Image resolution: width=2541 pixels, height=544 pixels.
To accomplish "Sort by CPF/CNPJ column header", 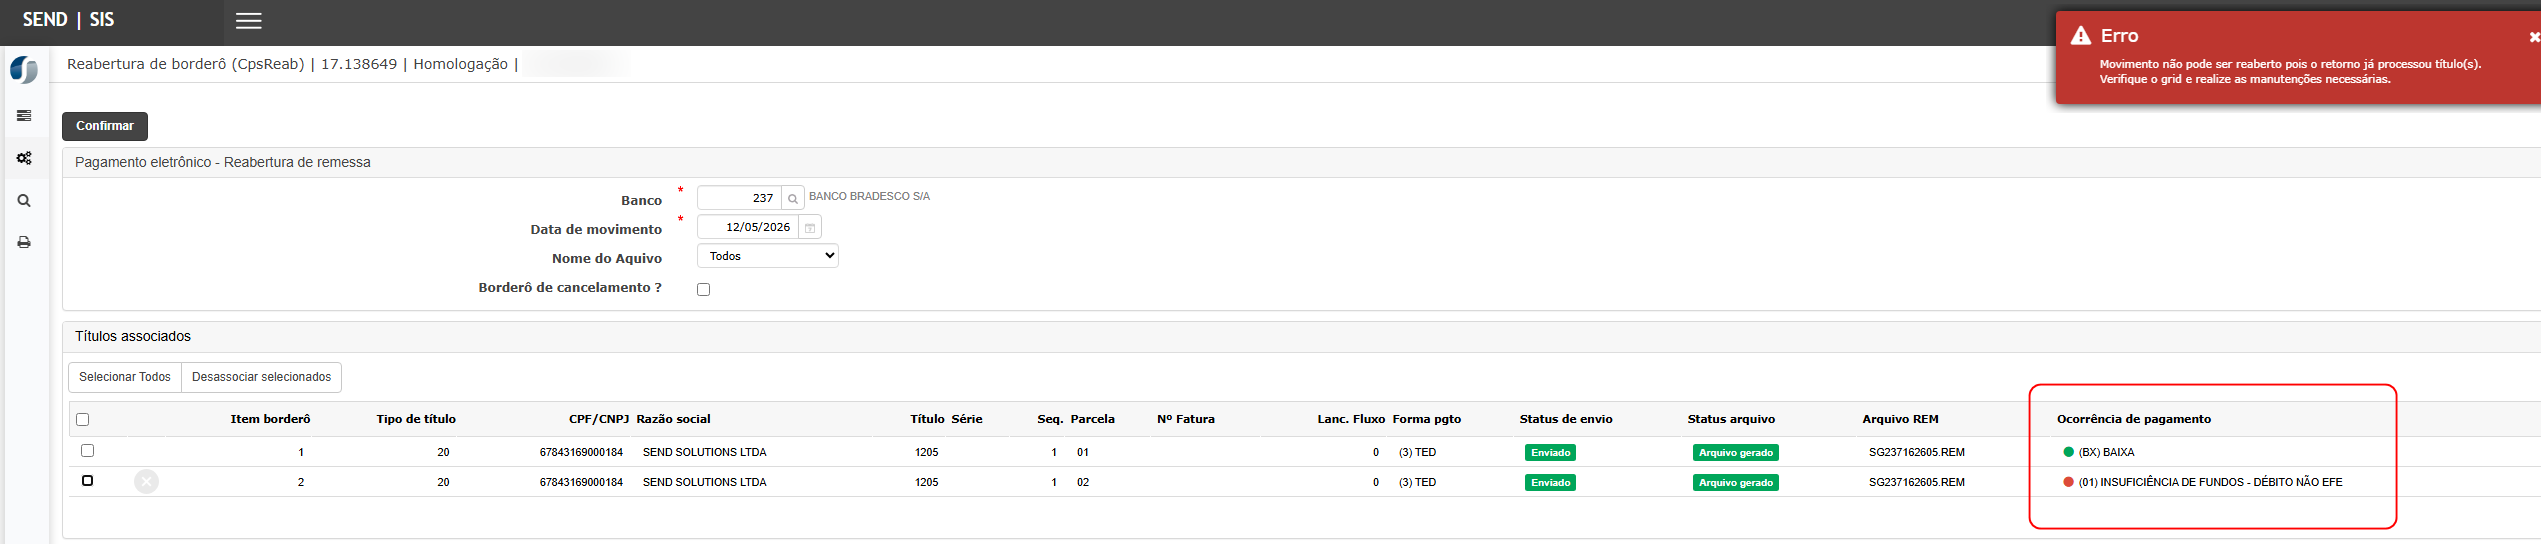I will pyautogui.click(x=599, y=419).
